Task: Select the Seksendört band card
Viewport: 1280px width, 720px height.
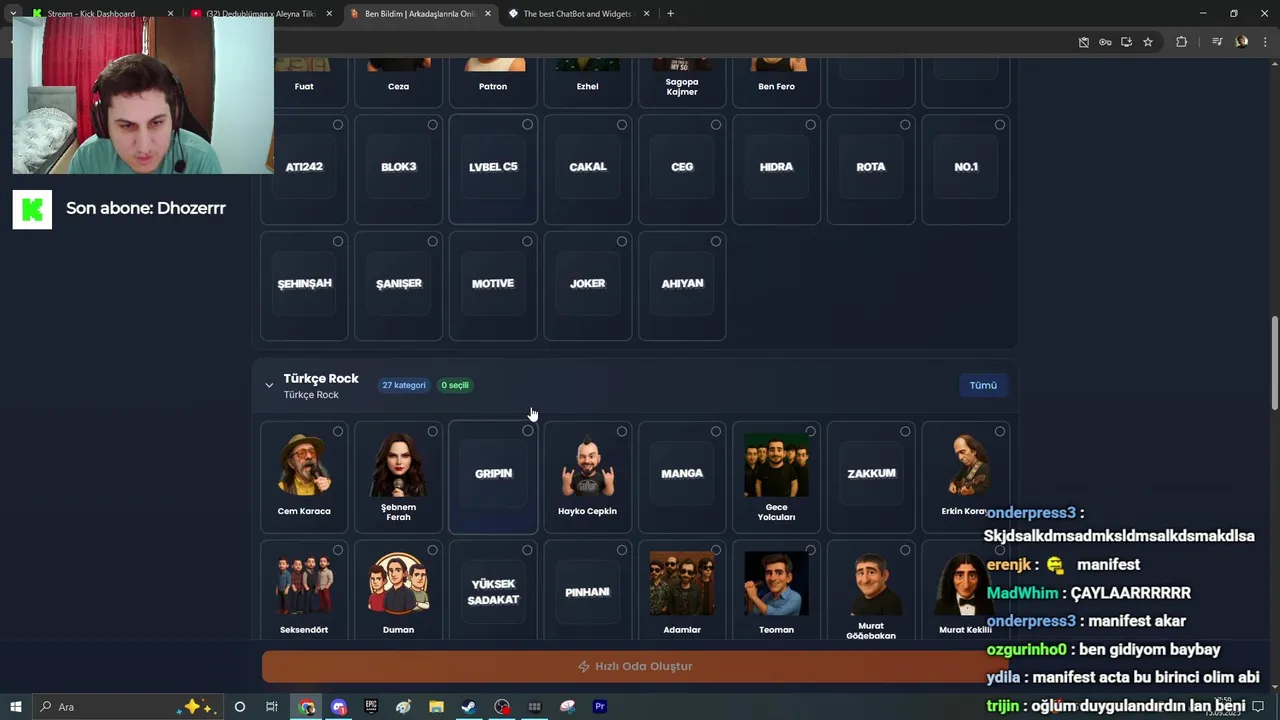Action: 304,590
